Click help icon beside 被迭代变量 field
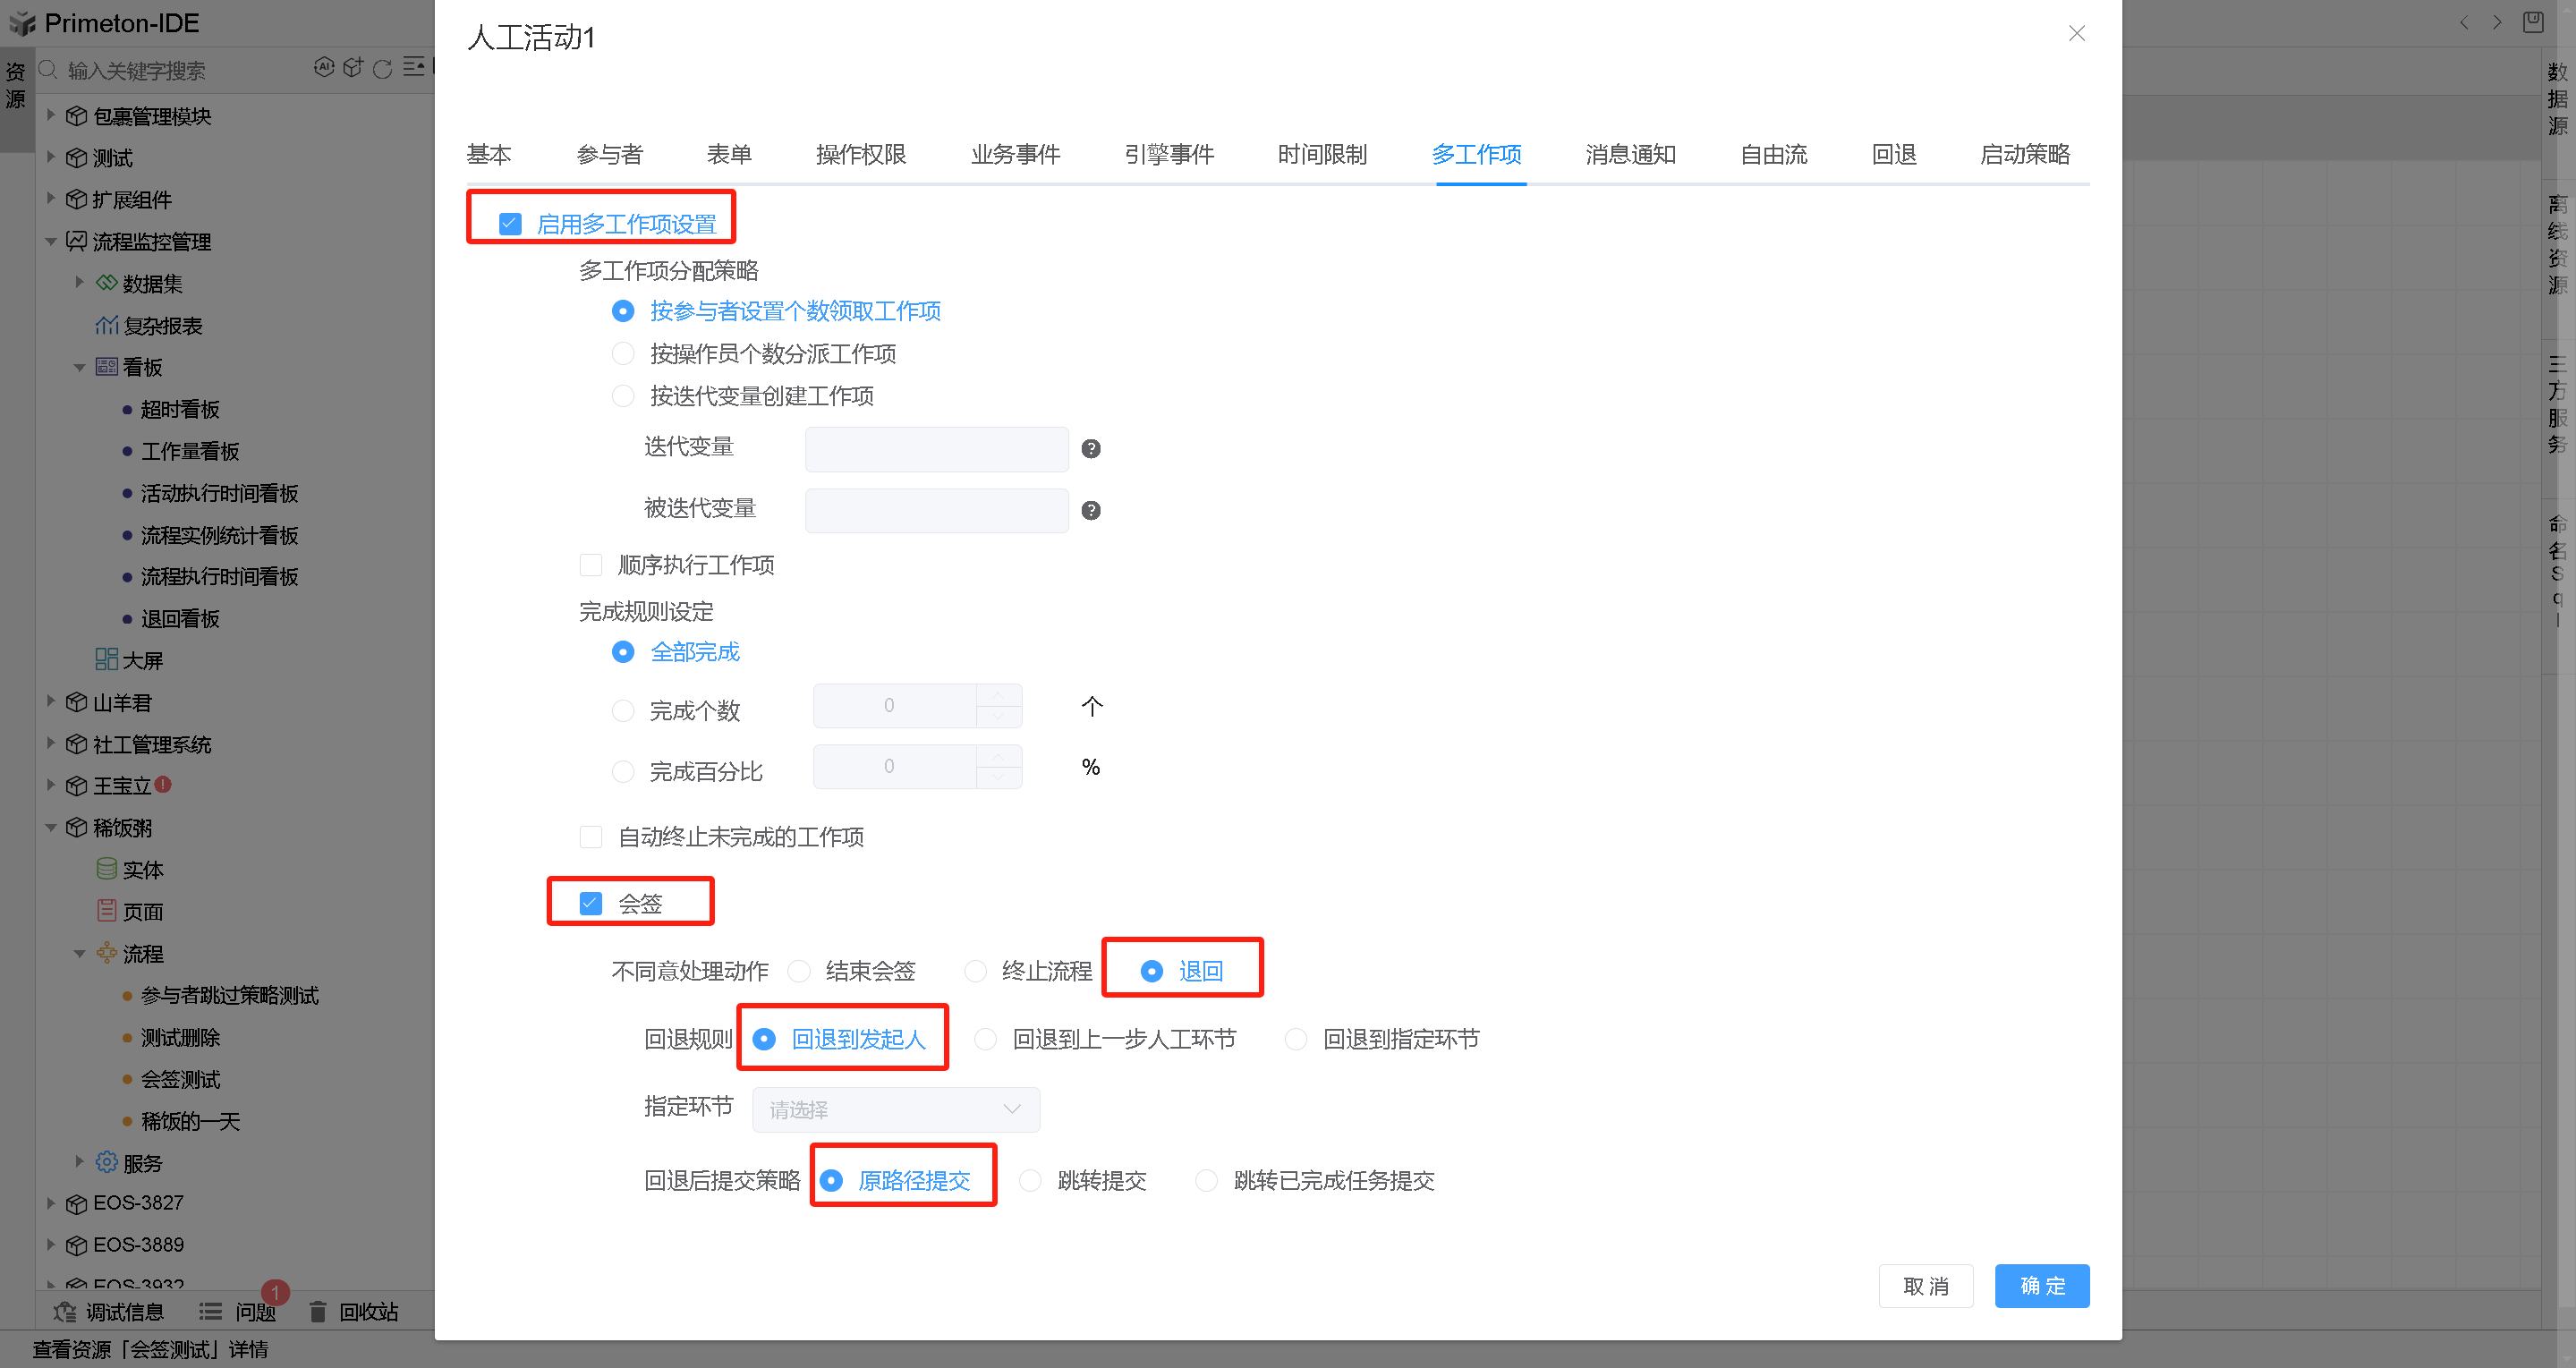 point(1091,510)
